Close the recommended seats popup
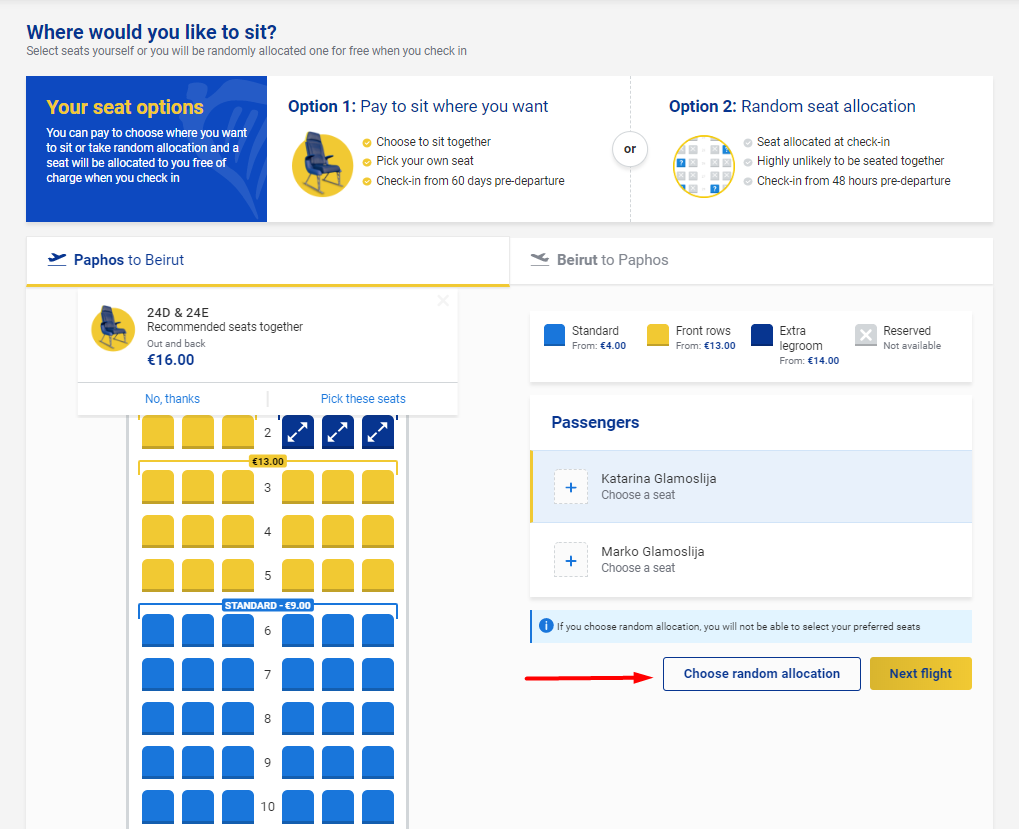 tap(443, 301)
